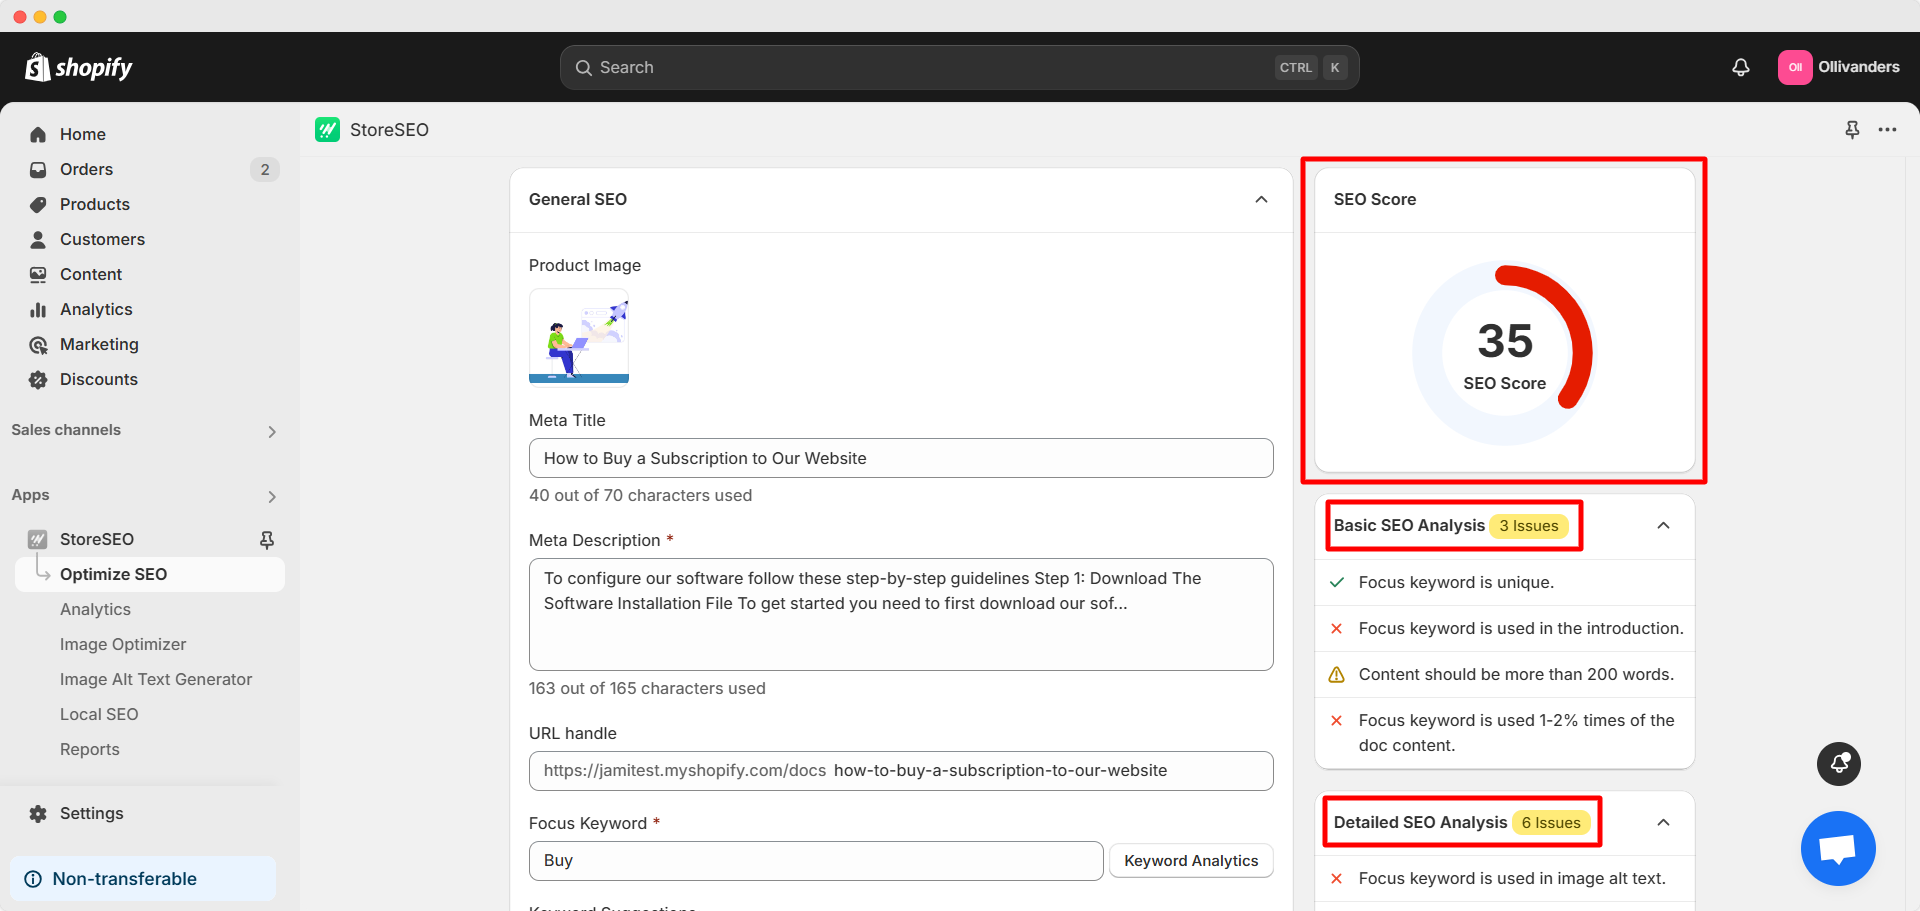Expand the Sales channels list
The image size is (1920, 911).
coord(271,431)
